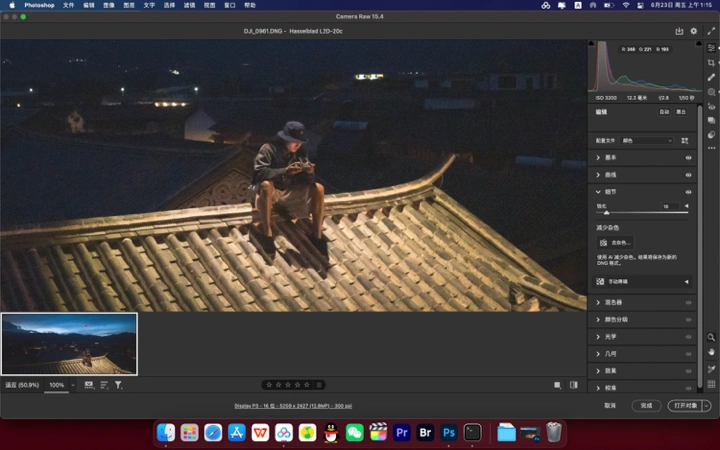The image size is (720, 450).
Task: Select the Hand pan tool
Action: click(x=711, y=352)
